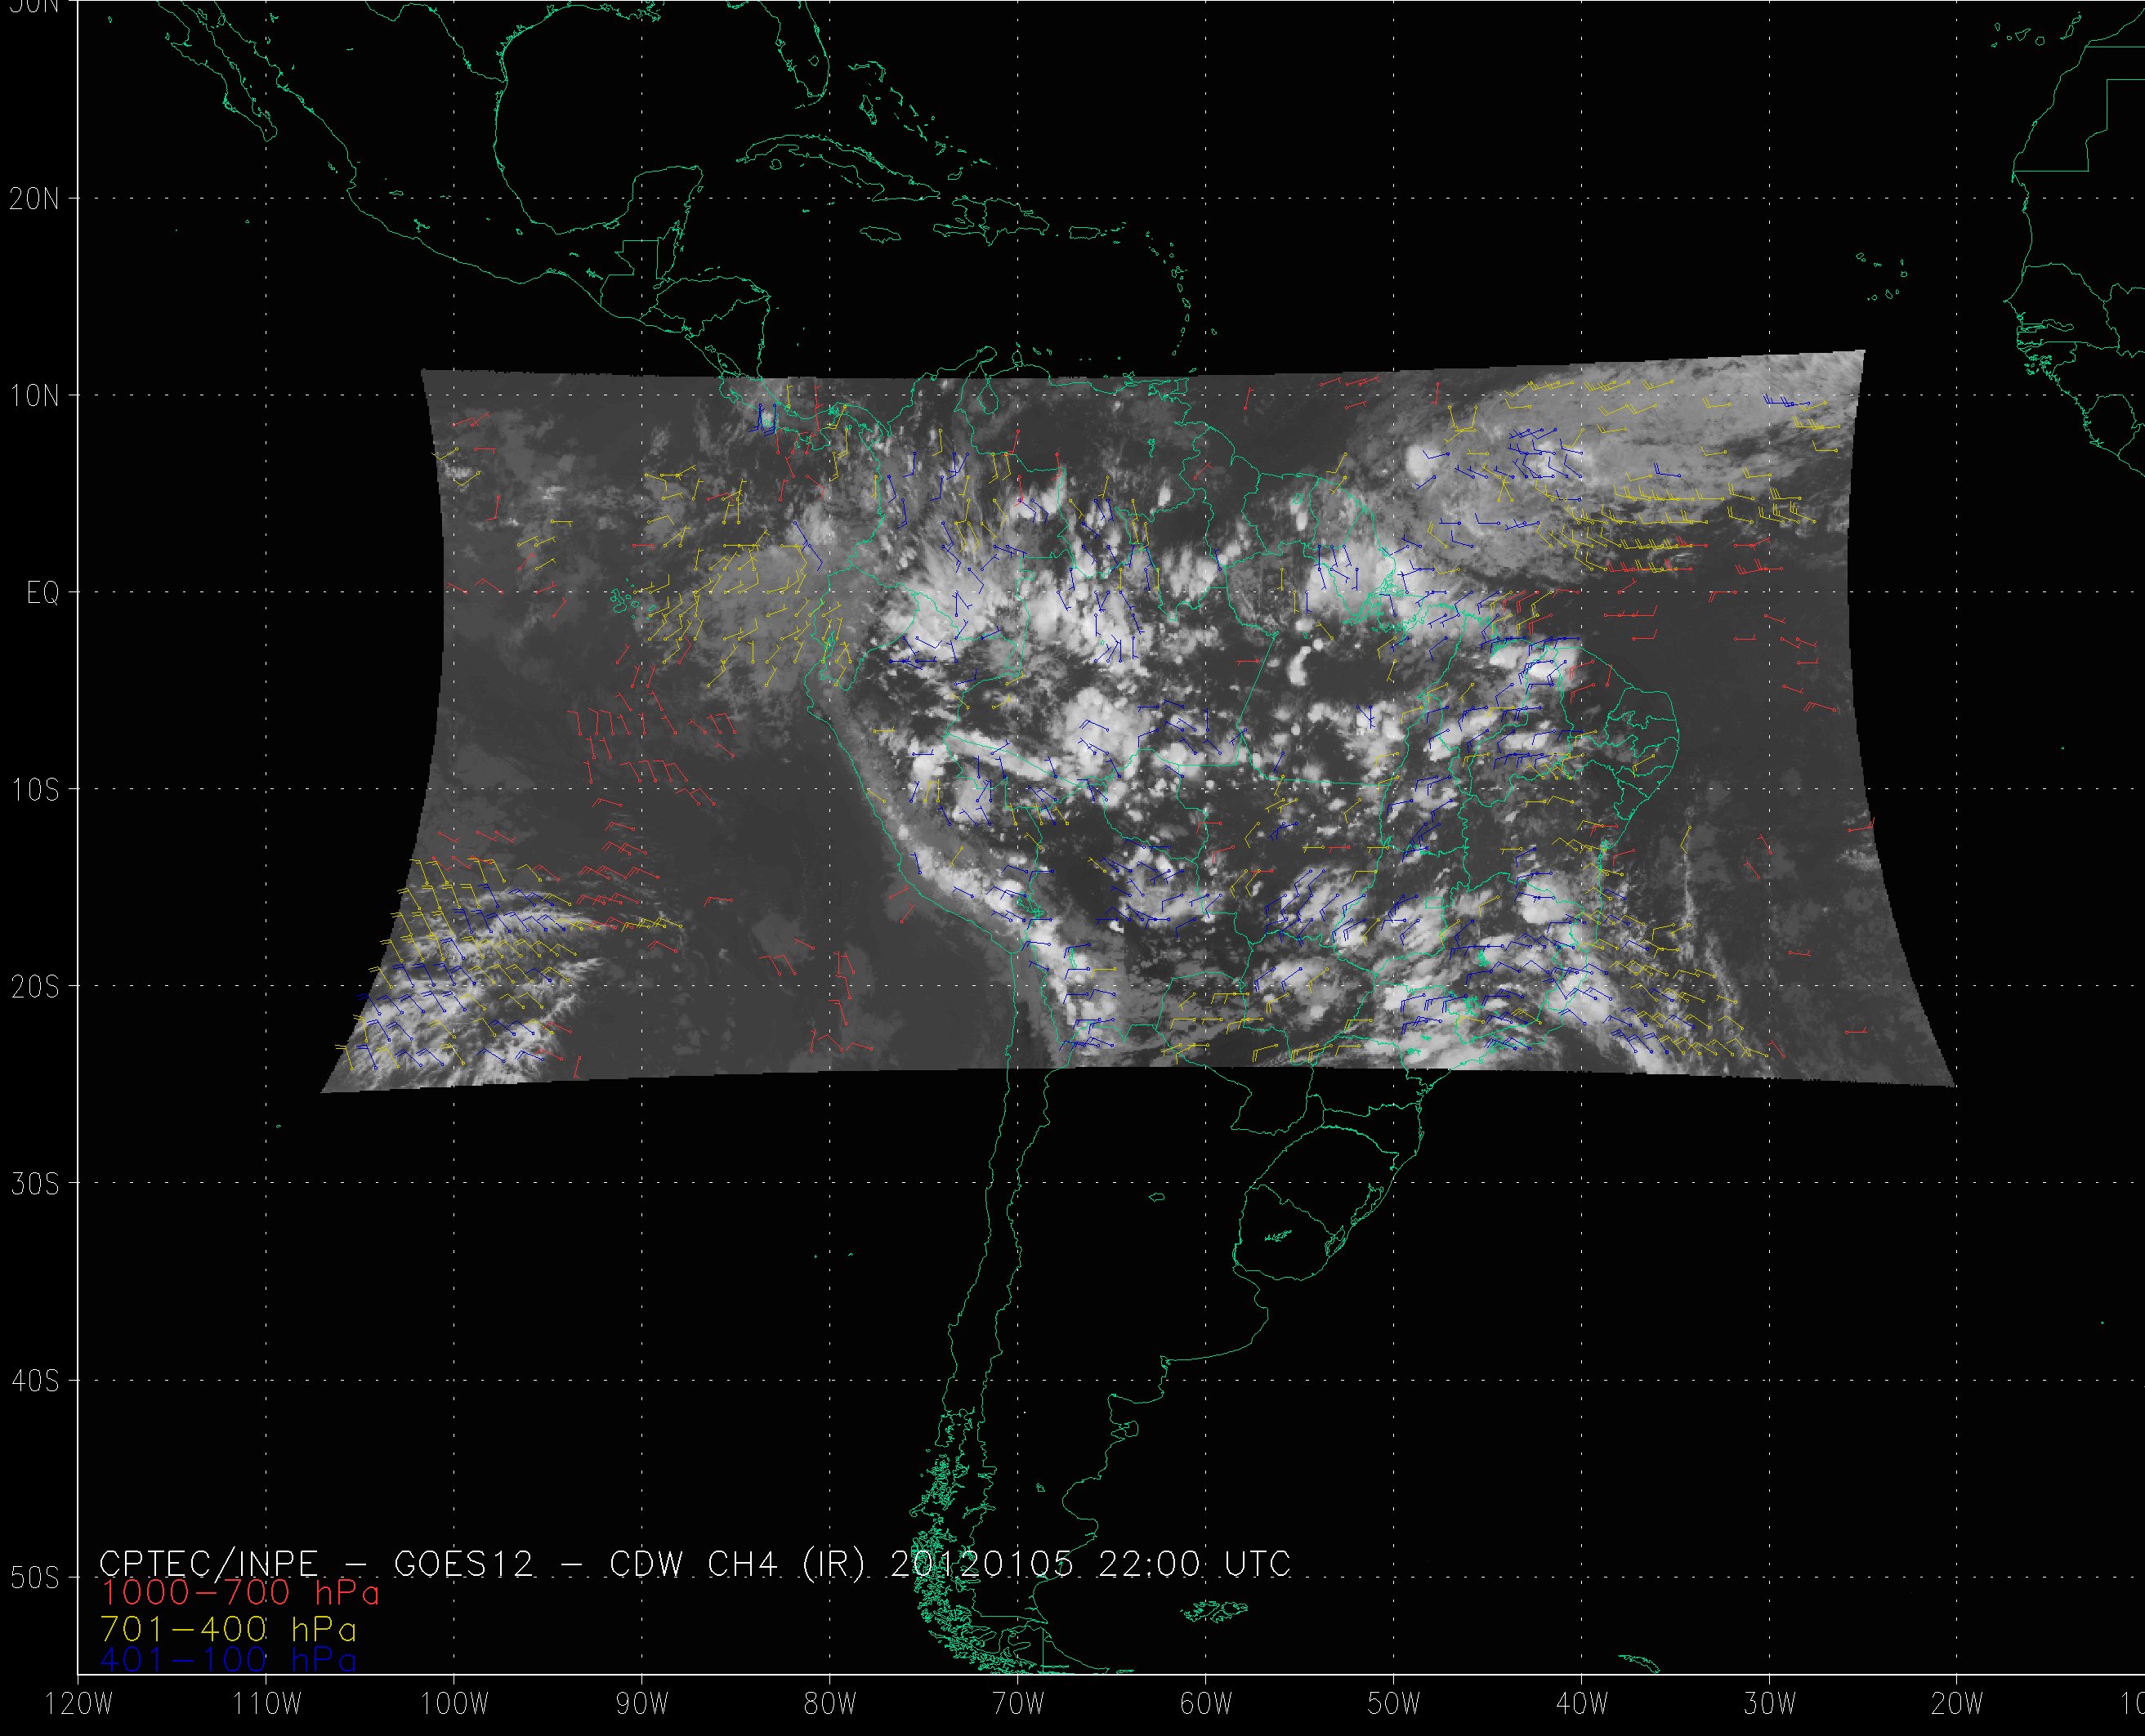Click the GOES12 satellite label

(x=463, y=1563)
